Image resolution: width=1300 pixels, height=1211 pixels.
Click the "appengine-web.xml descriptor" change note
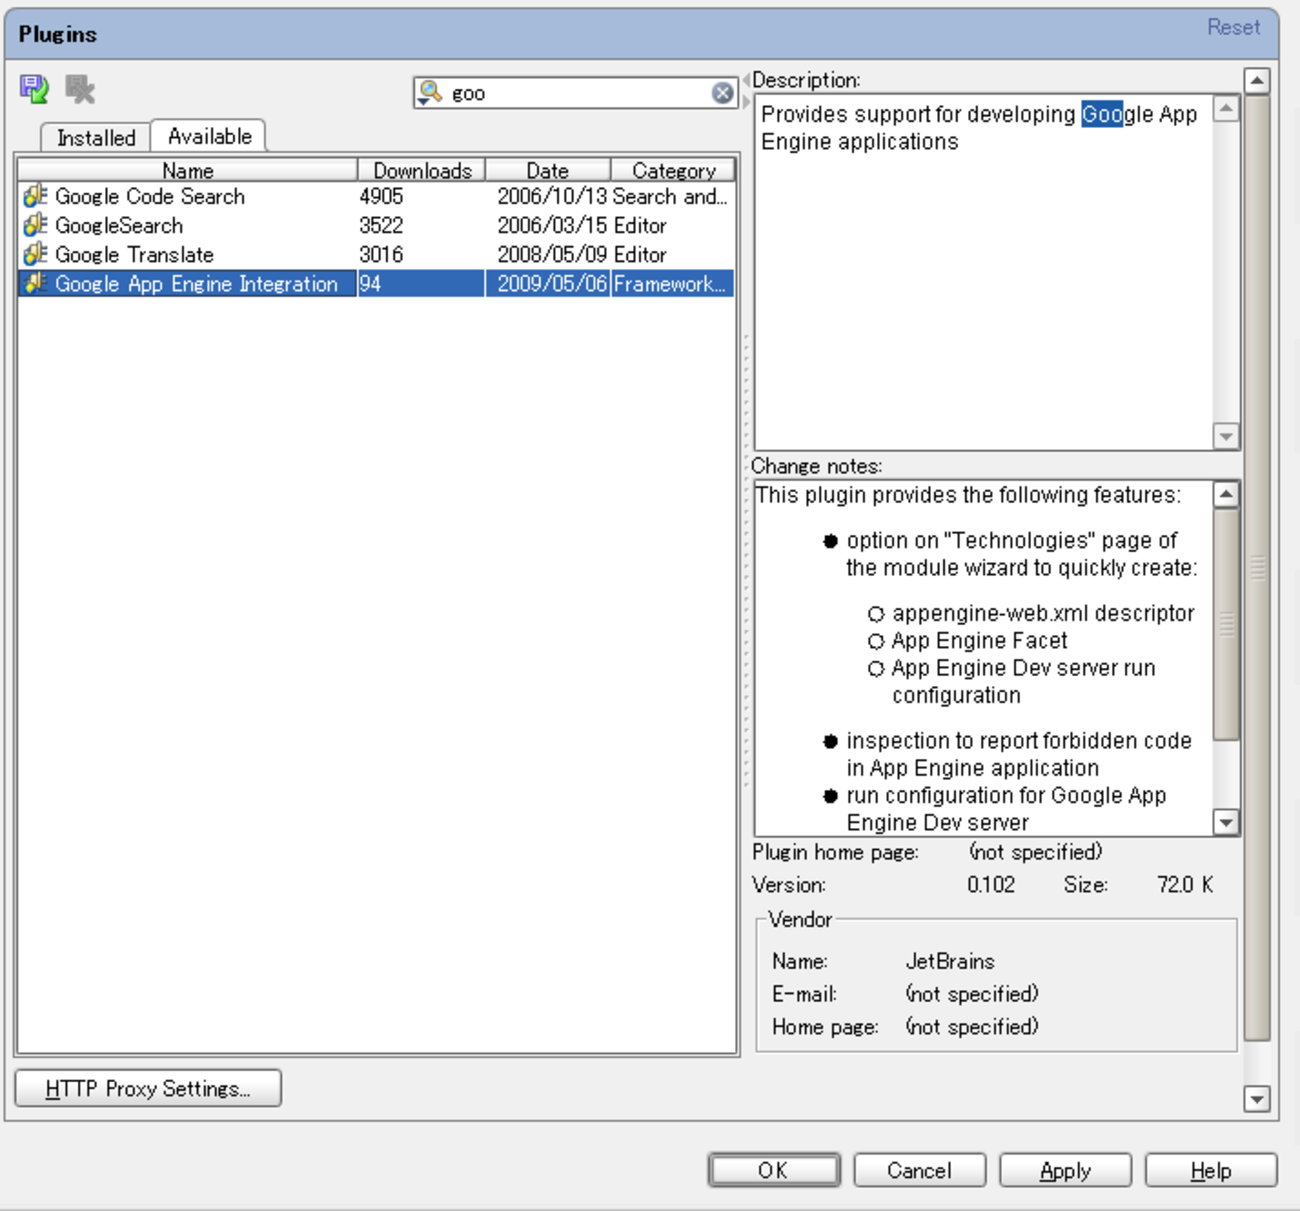coord(1043,613)
